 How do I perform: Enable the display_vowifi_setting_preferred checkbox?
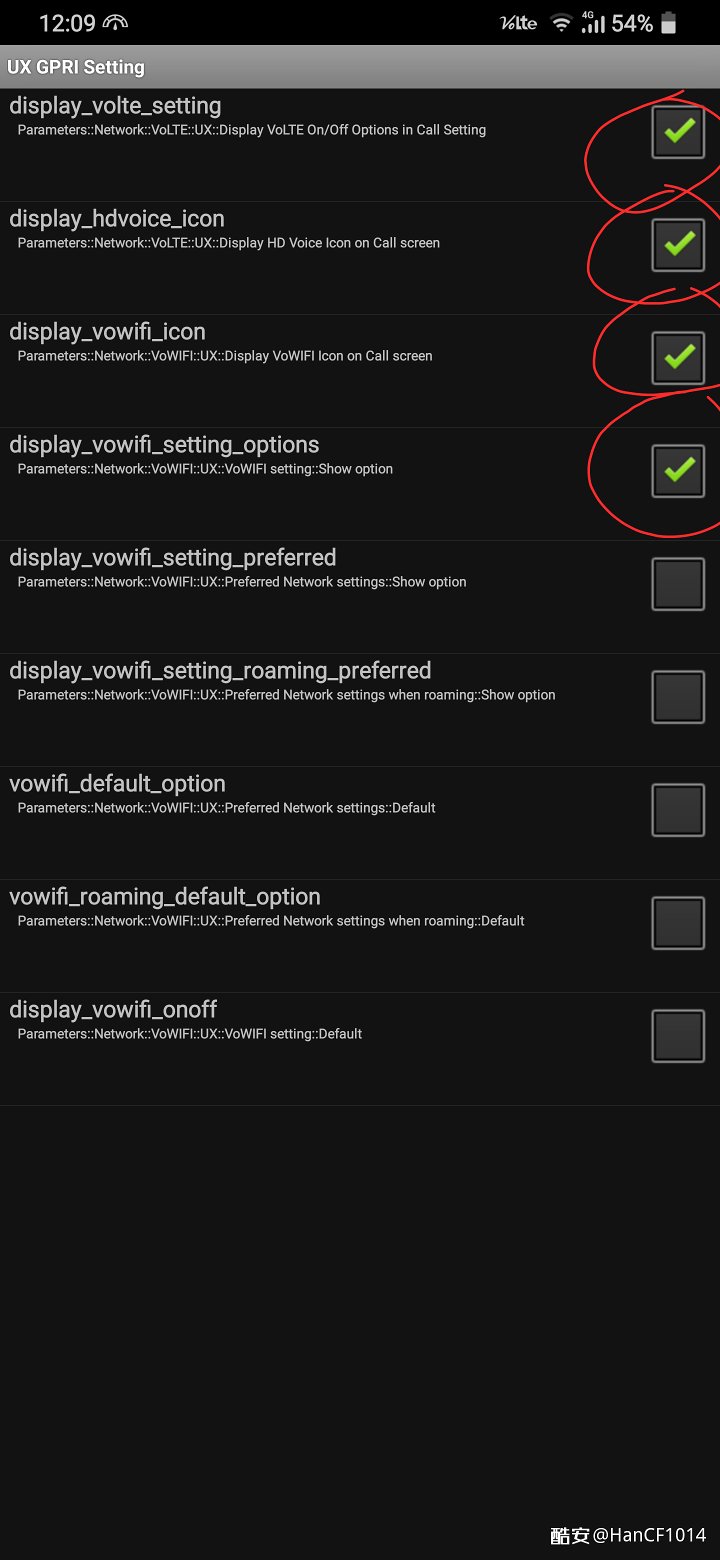point(678,584)
